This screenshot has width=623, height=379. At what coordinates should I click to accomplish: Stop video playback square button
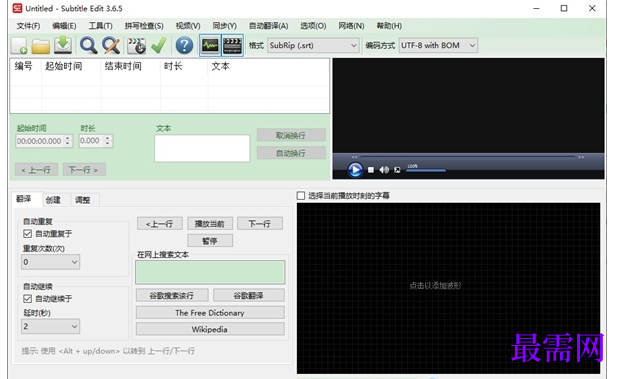tap(371, 170)
